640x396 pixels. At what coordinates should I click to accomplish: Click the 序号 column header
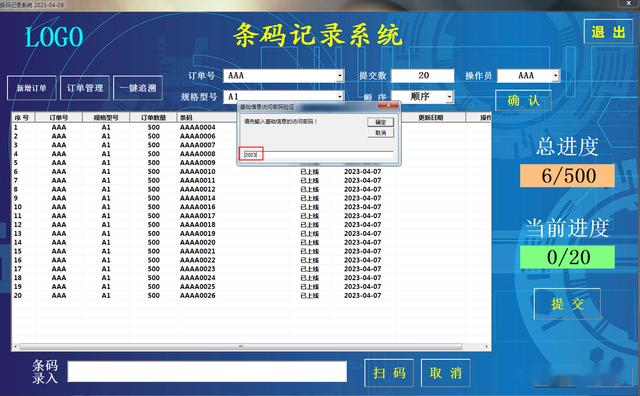[24, 118]
